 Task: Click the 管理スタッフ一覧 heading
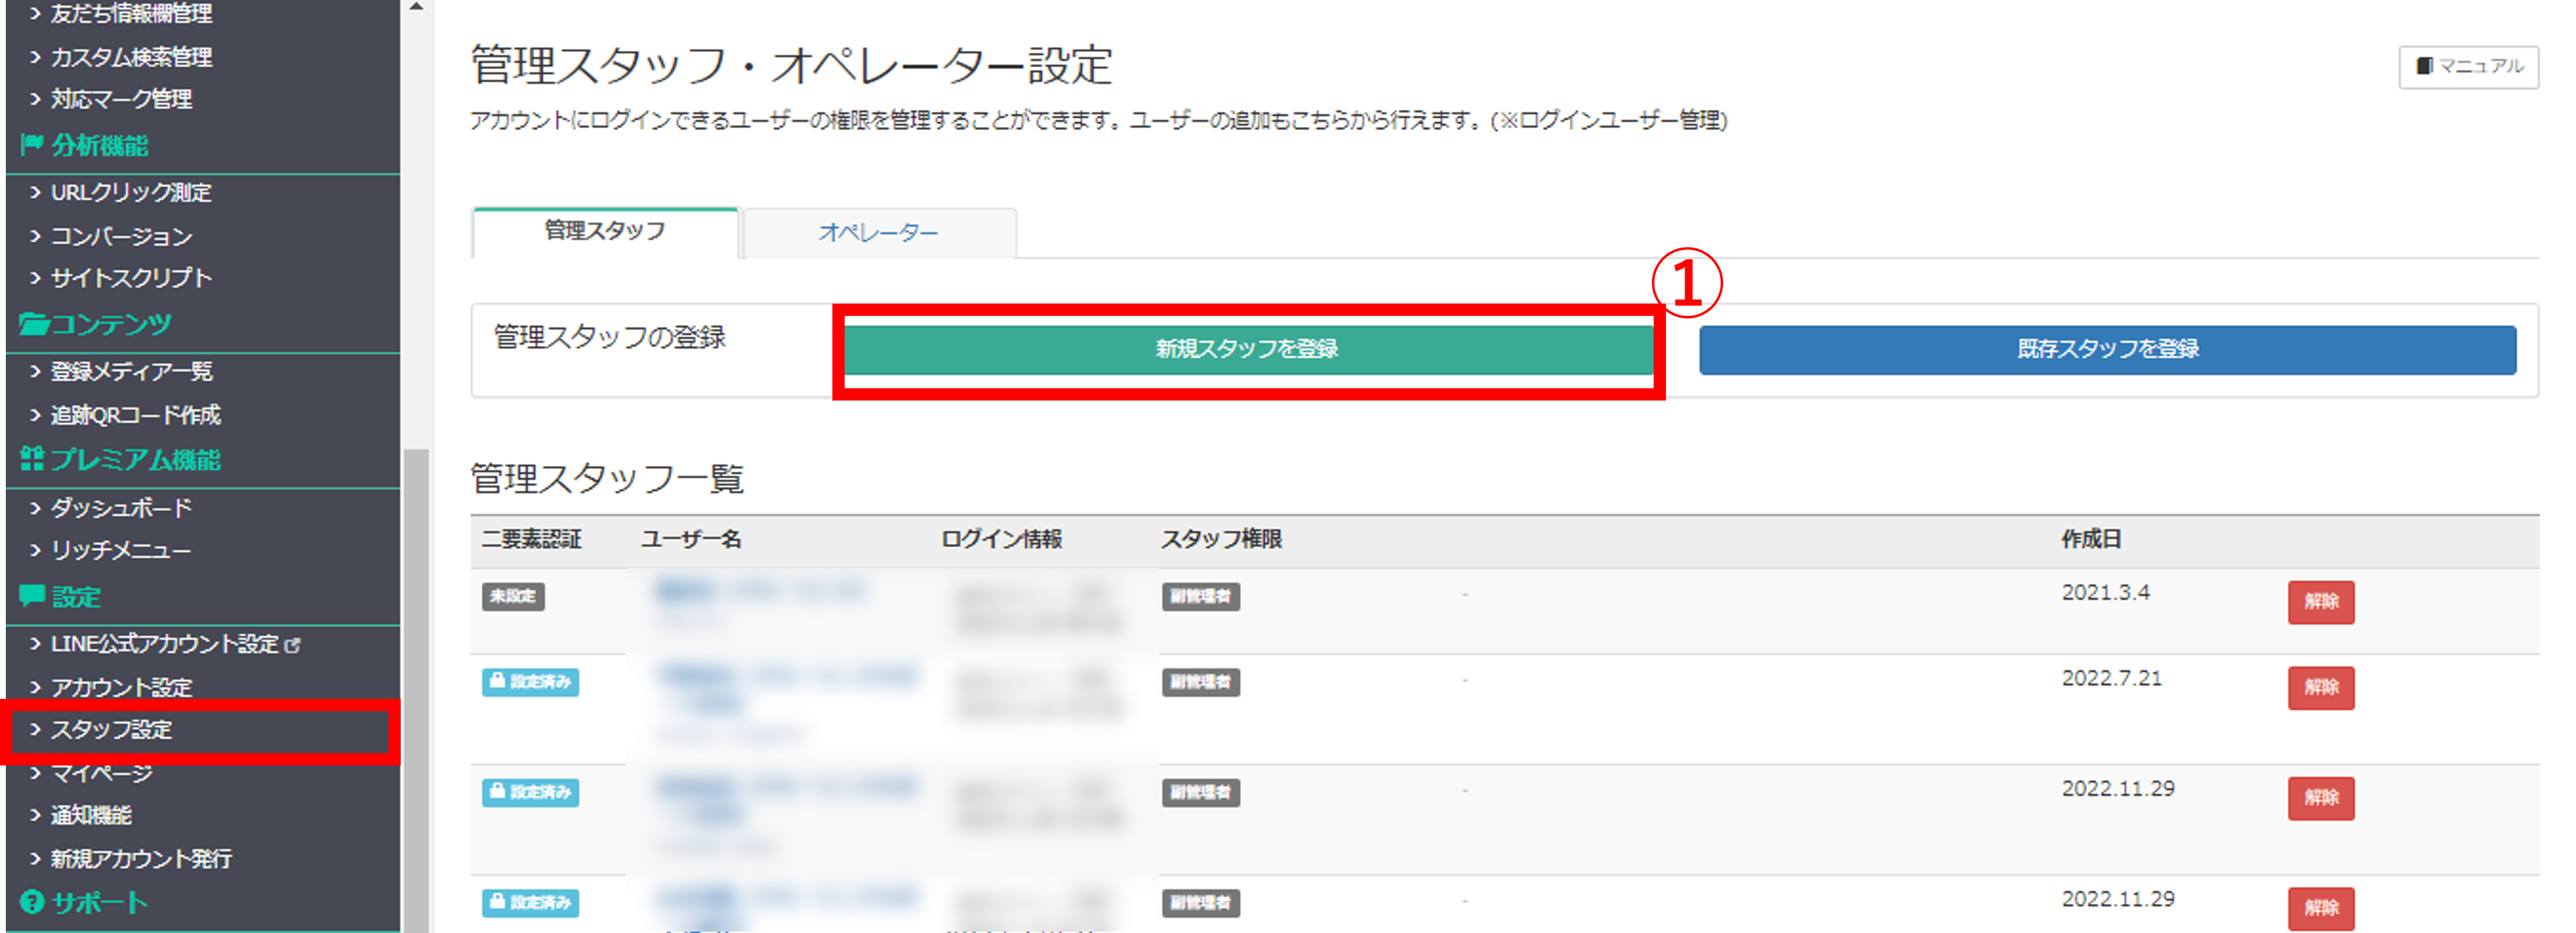(607, 479)
